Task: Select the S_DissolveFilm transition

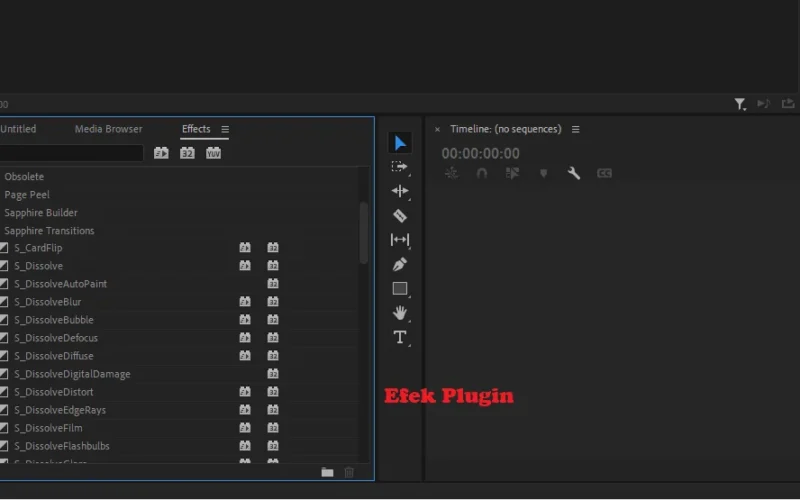Action: (48, 428)
